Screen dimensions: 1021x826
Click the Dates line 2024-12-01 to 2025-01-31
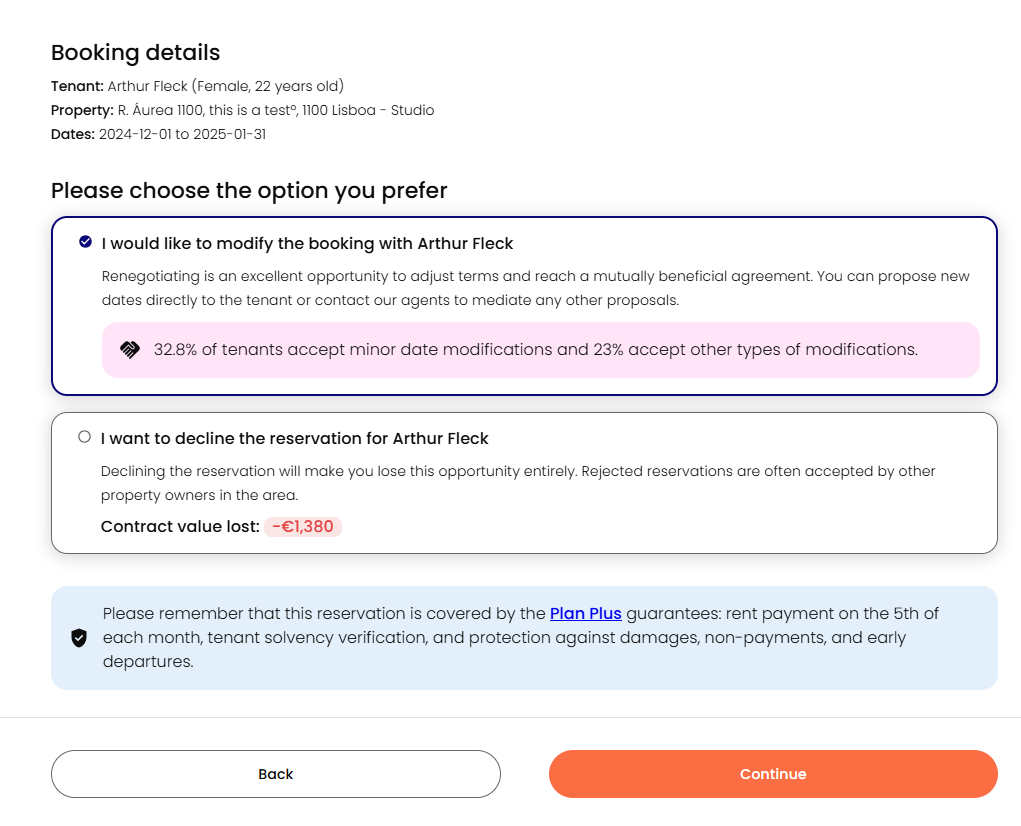coord(158,134)
